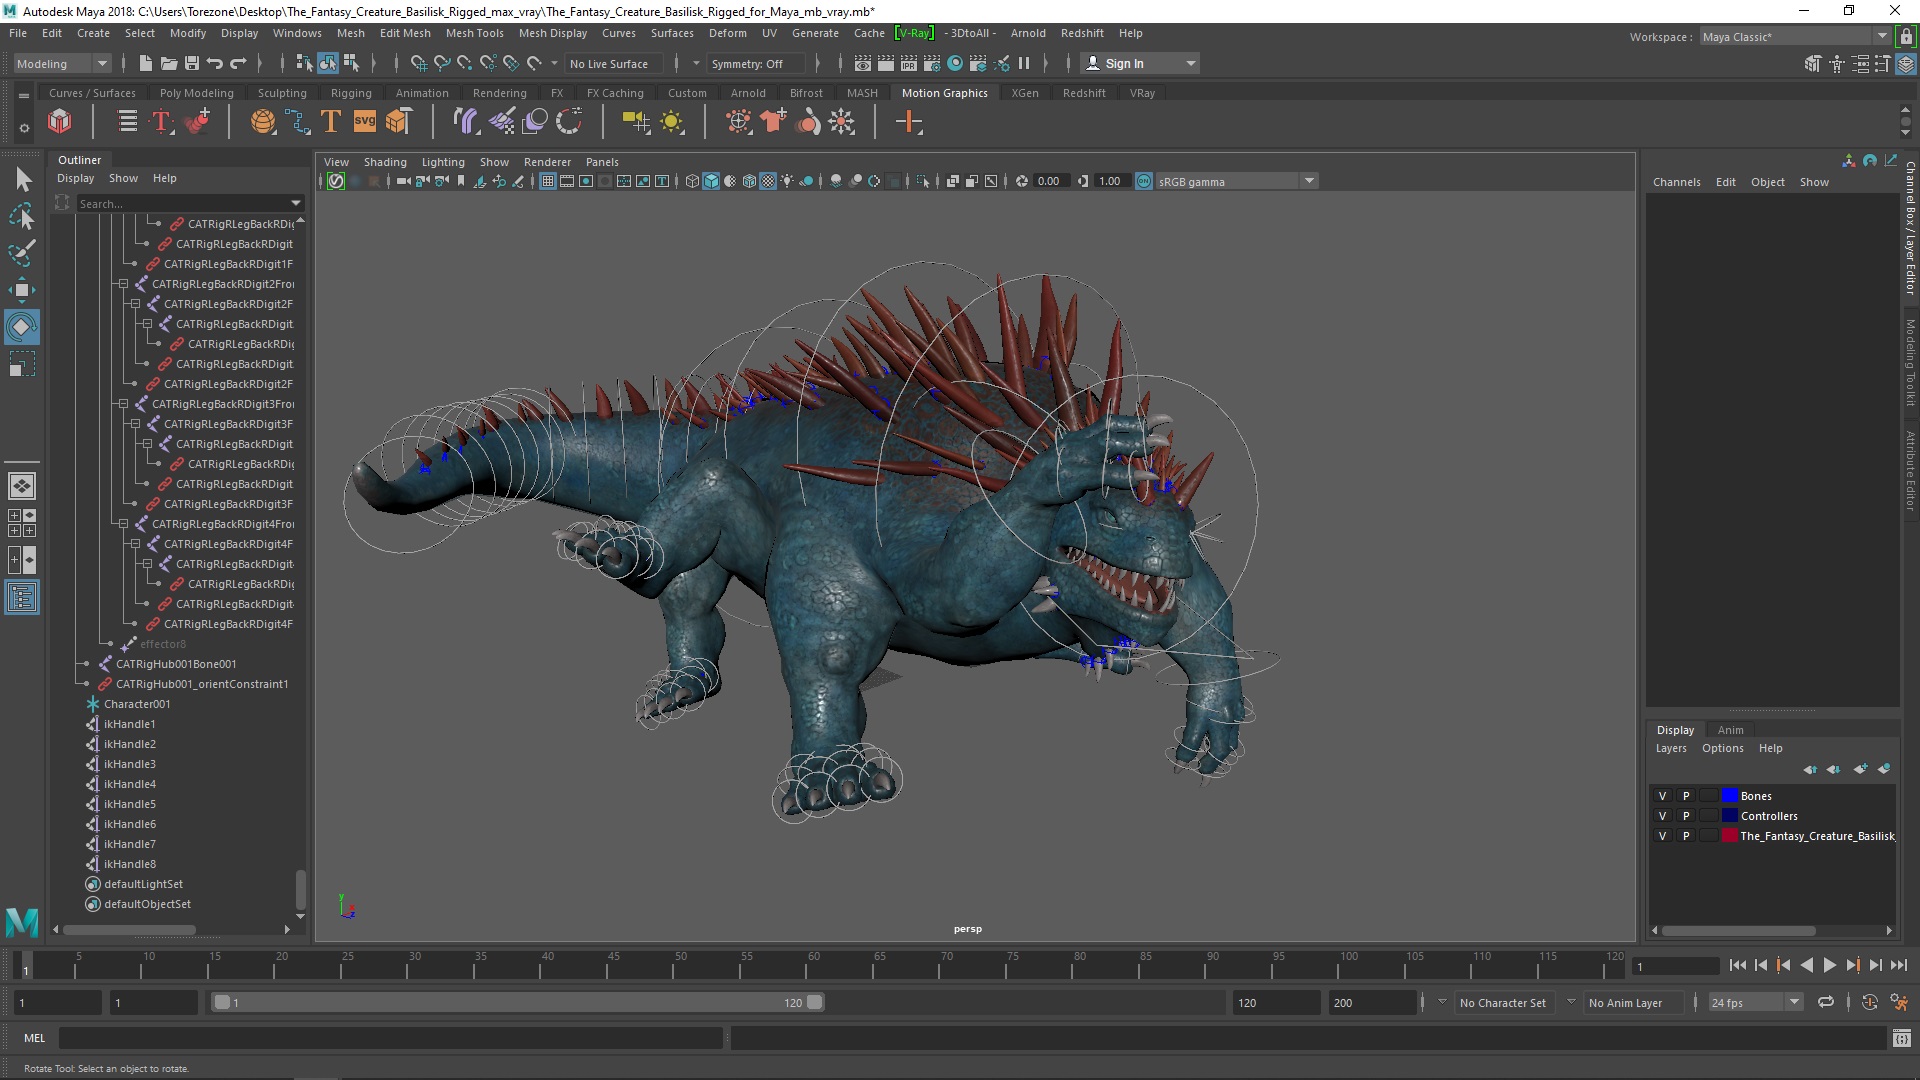The height and width of the screenshot is (1080, 1920).
Task: Click viewport grid toggle icon
Action: [548, 181]
